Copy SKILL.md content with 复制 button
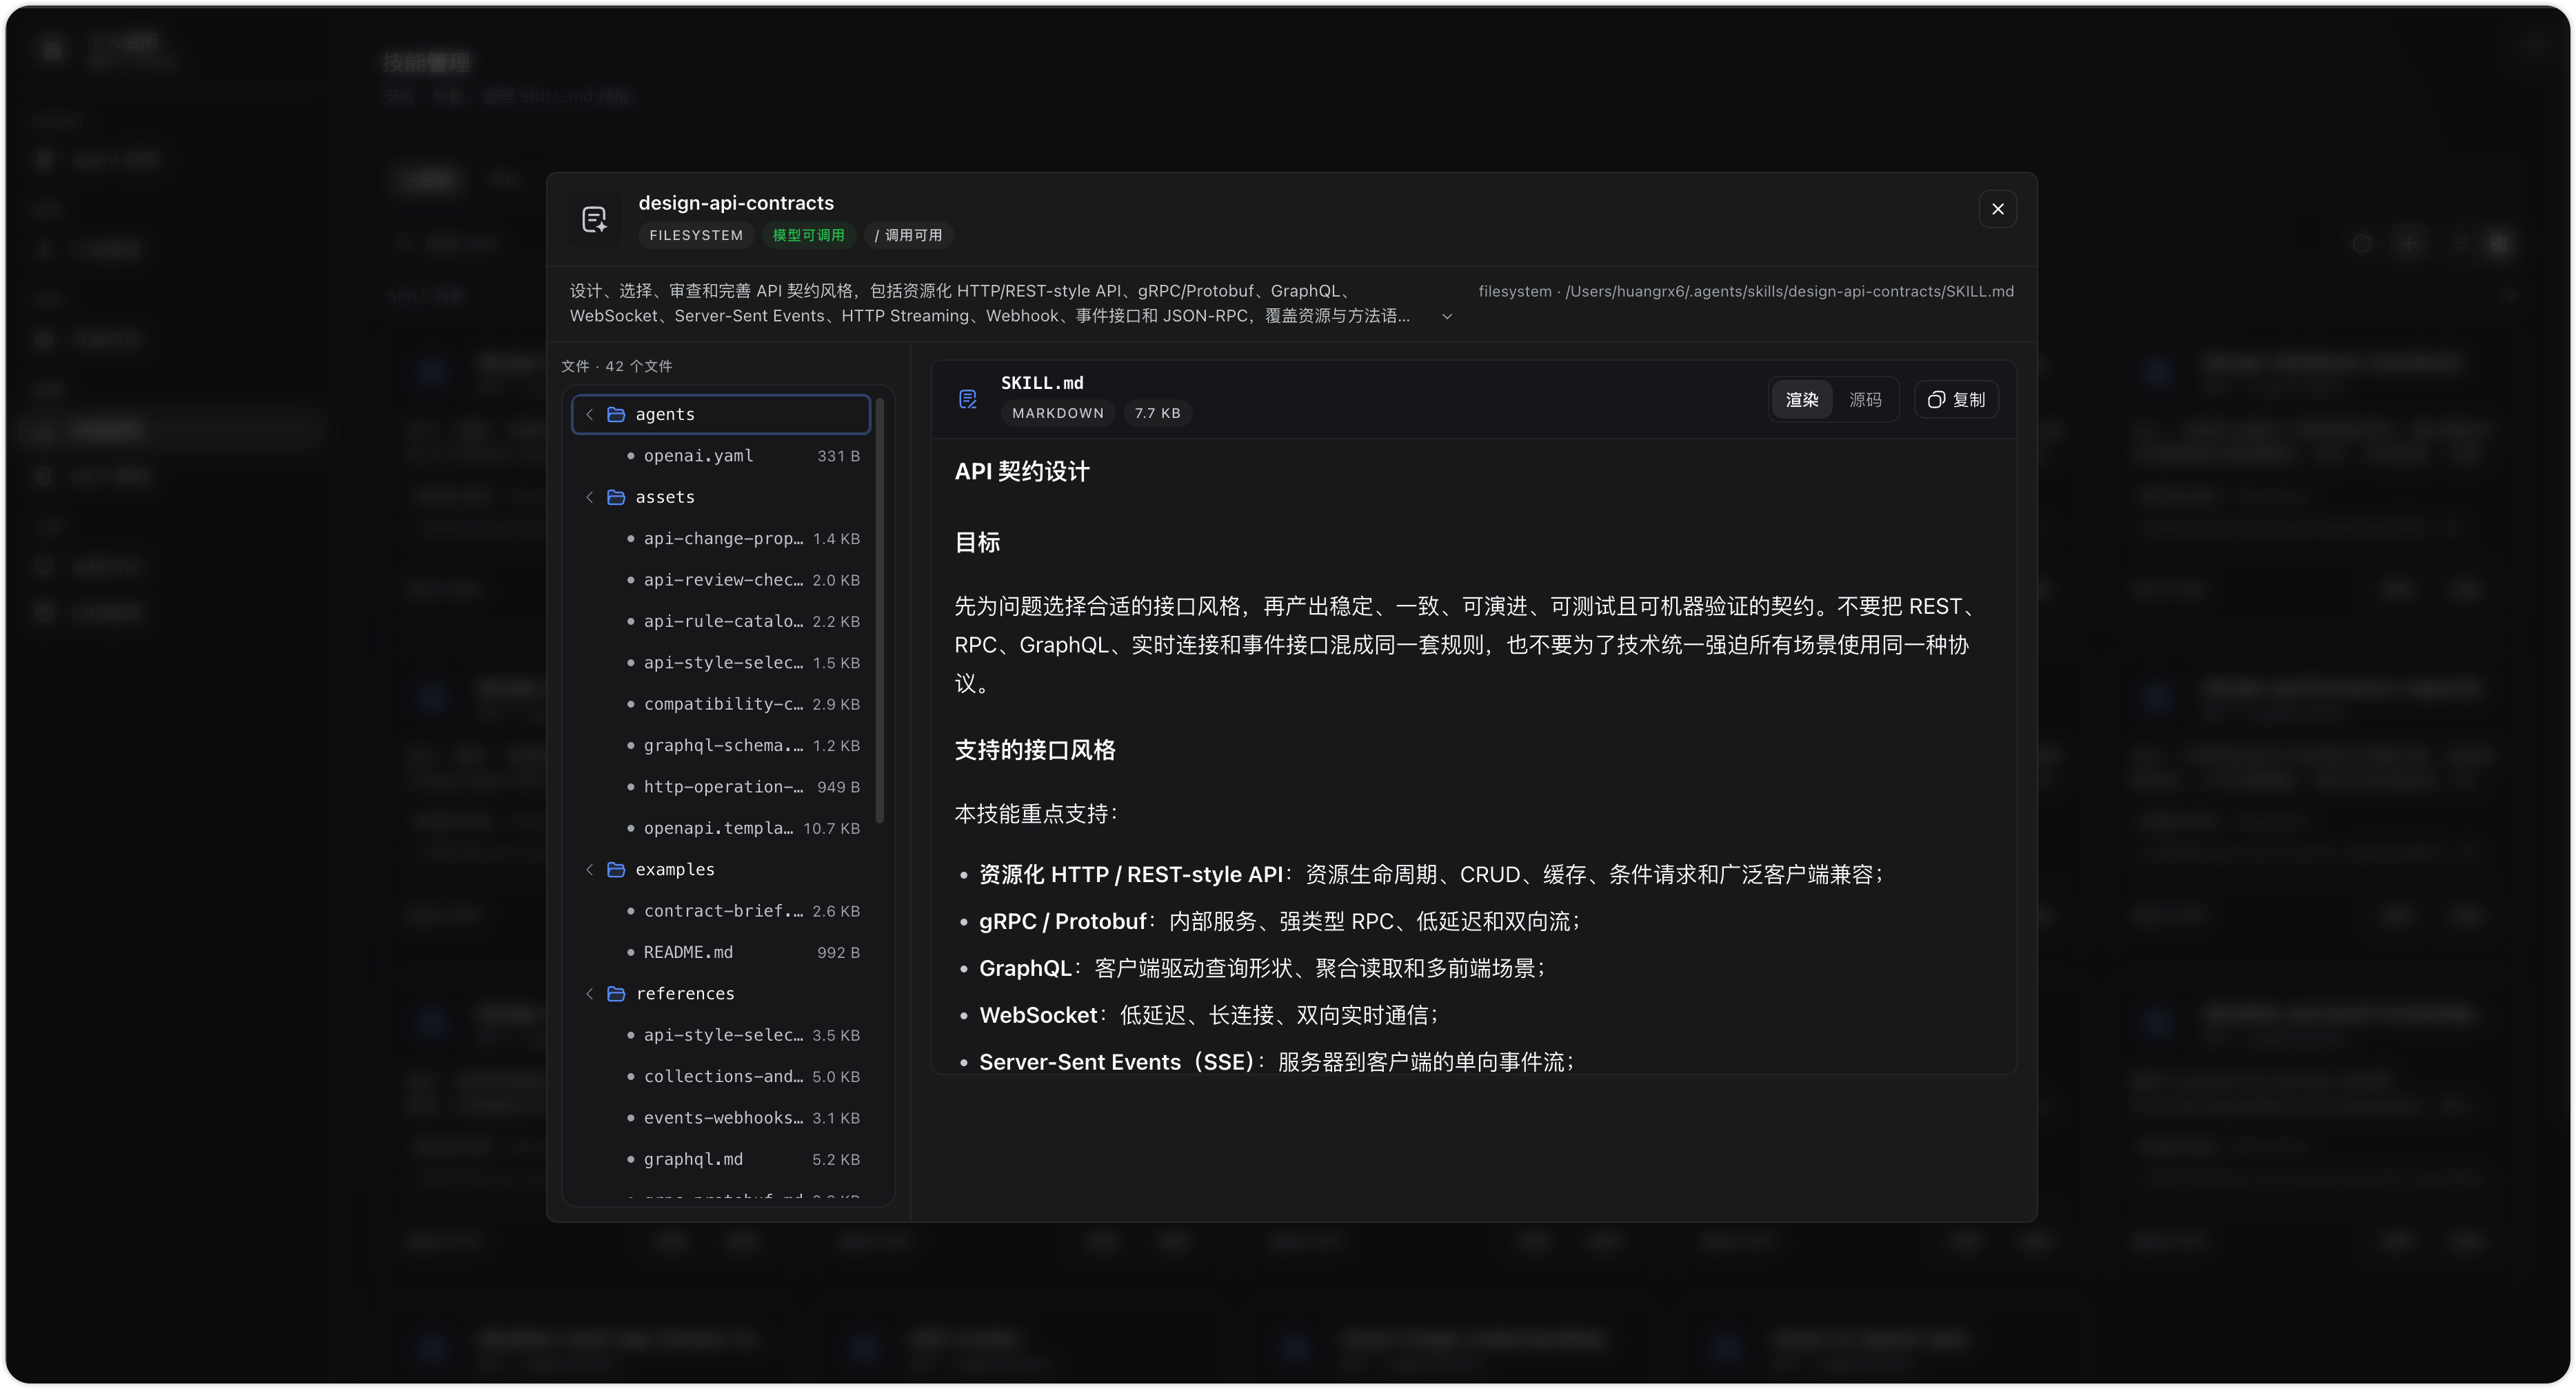 pyautogui.click(x=1956, y=400)
